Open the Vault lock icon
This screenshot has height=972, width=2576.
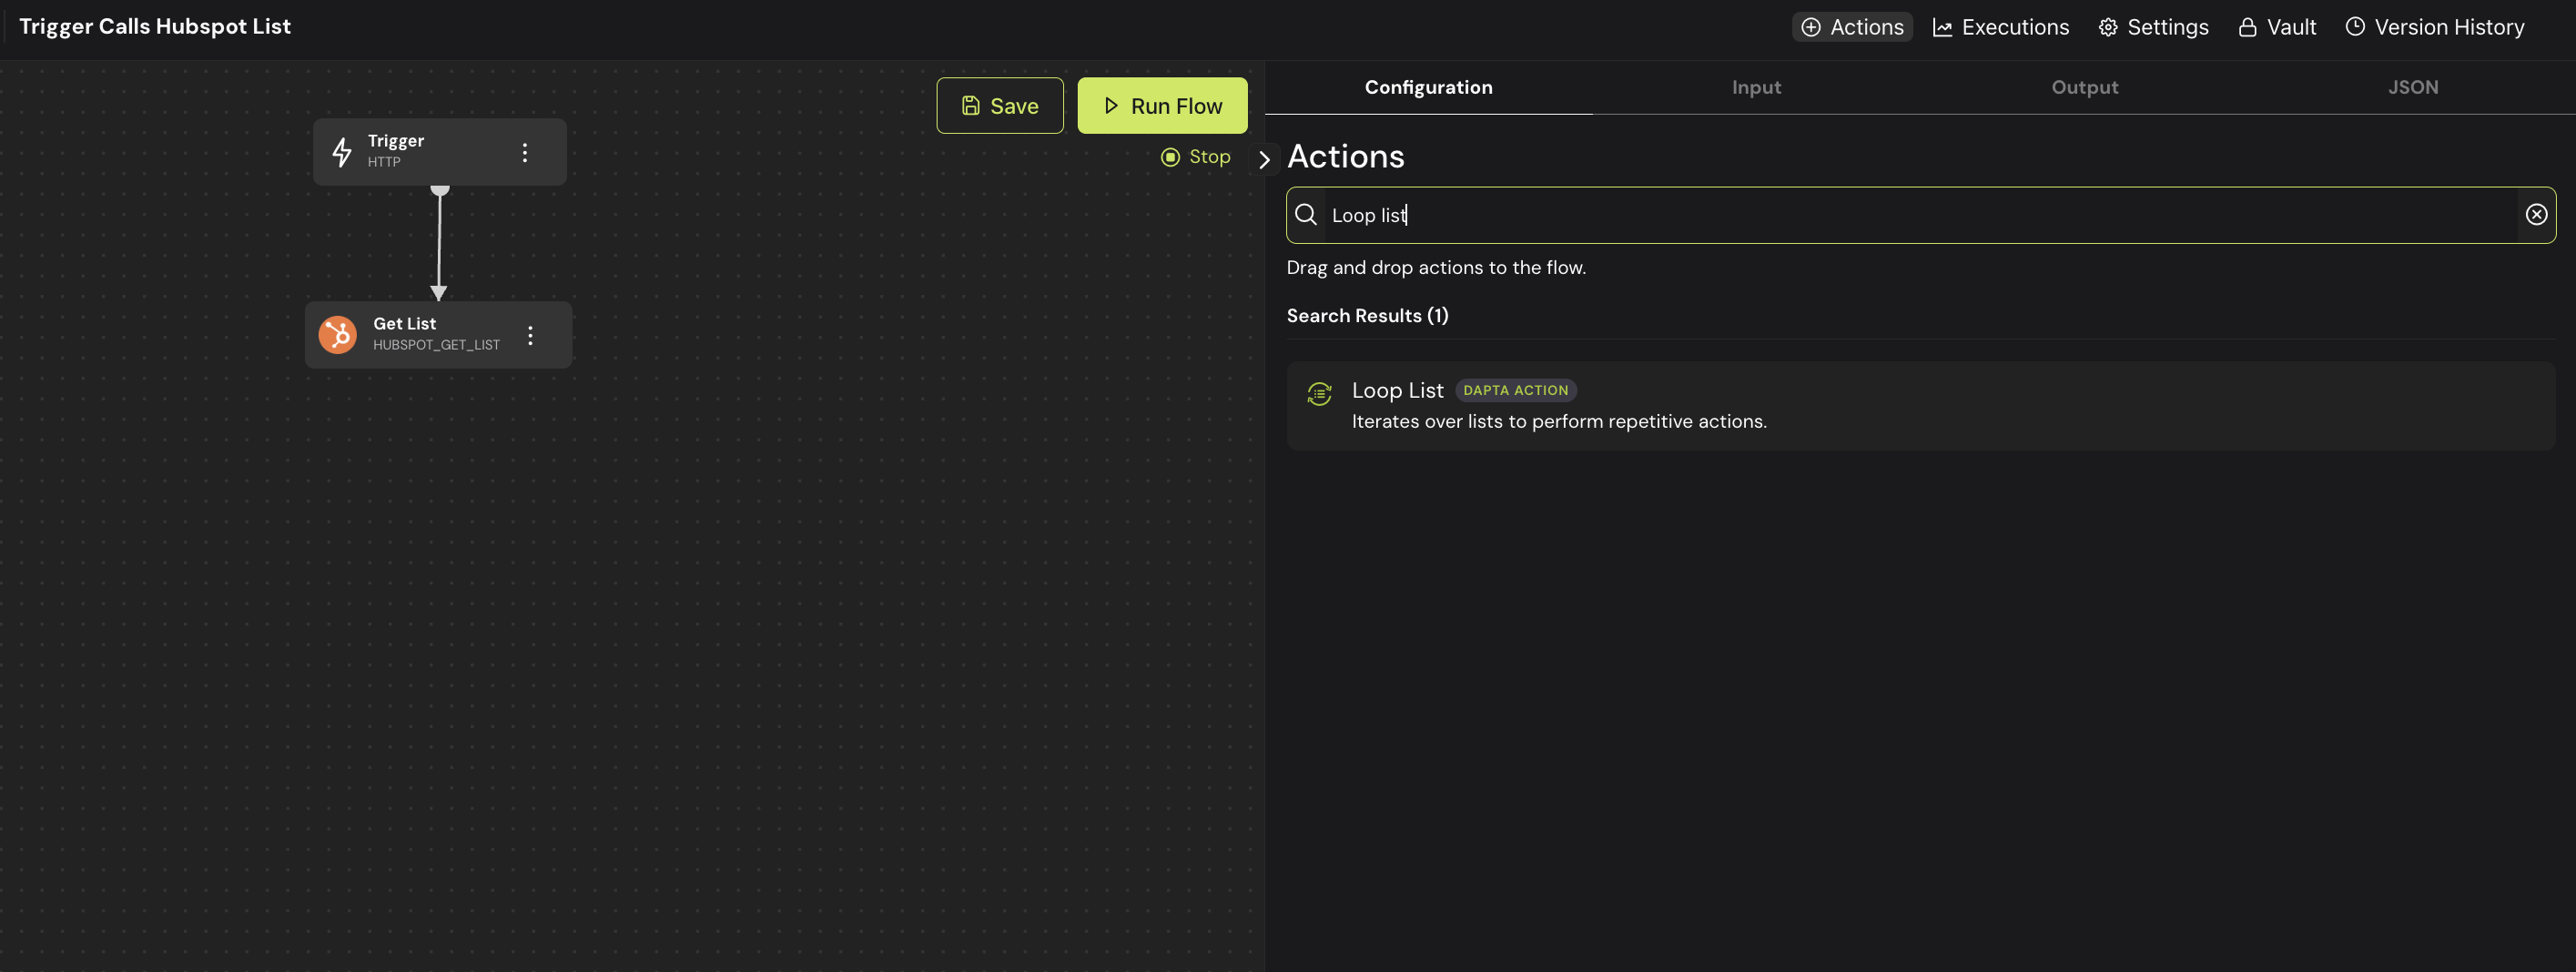click(x=2247, y=28)
